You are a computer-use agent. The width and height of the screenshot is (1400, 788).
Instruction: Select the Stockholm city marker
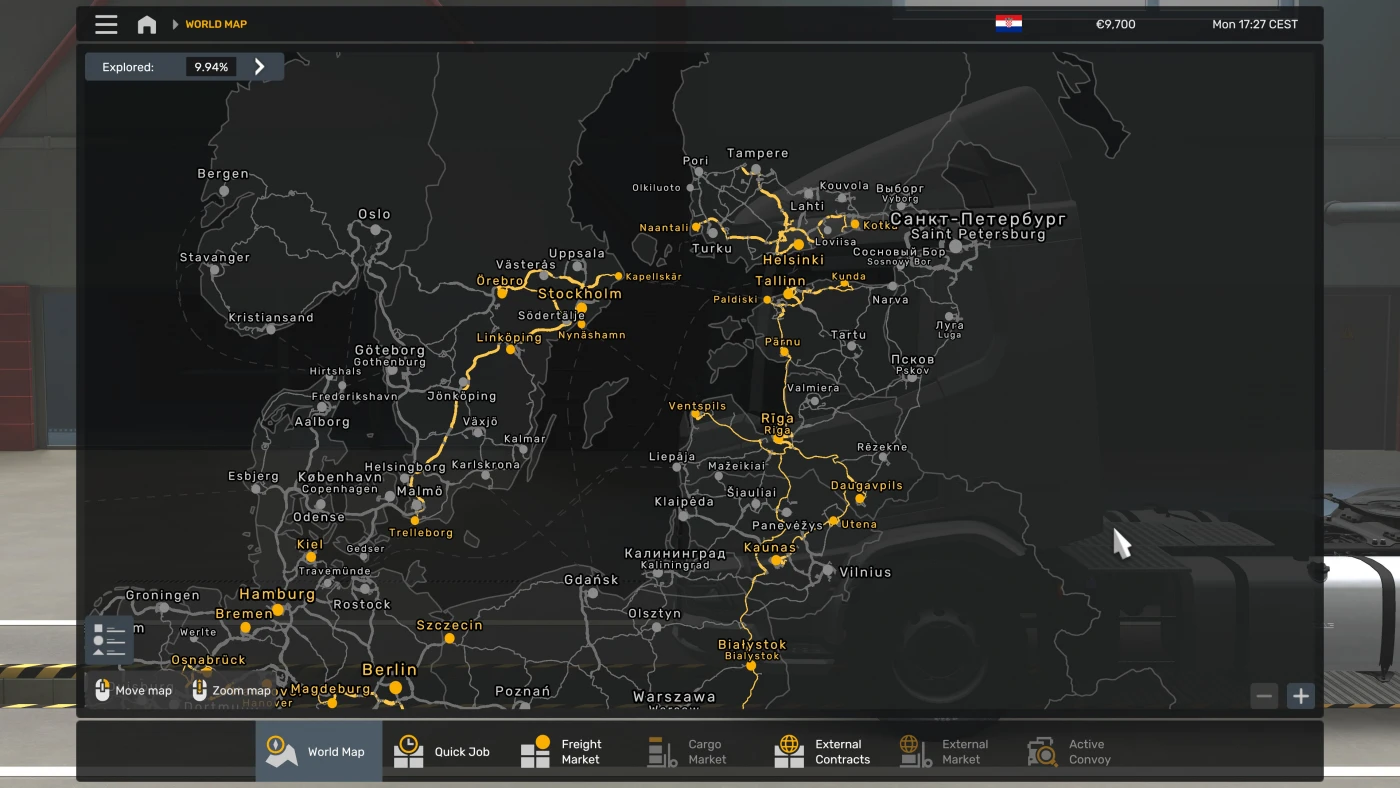click(x=581, y=308)
